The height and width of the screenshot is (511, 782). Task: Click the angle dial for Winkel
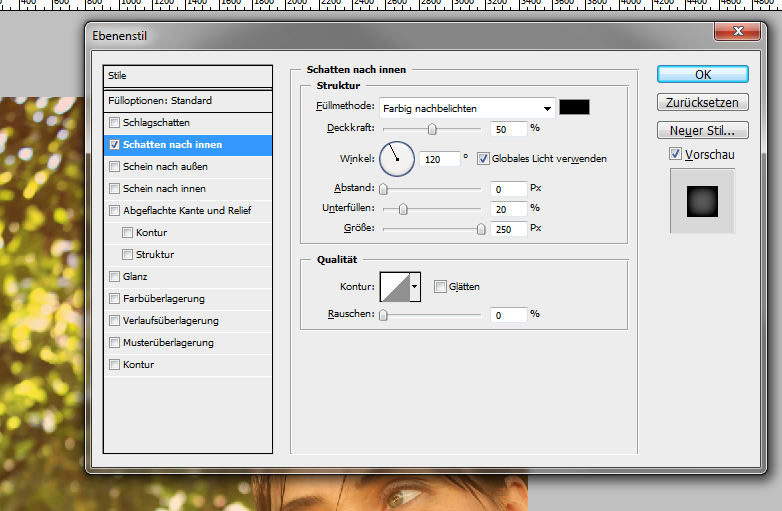[396, 157]
